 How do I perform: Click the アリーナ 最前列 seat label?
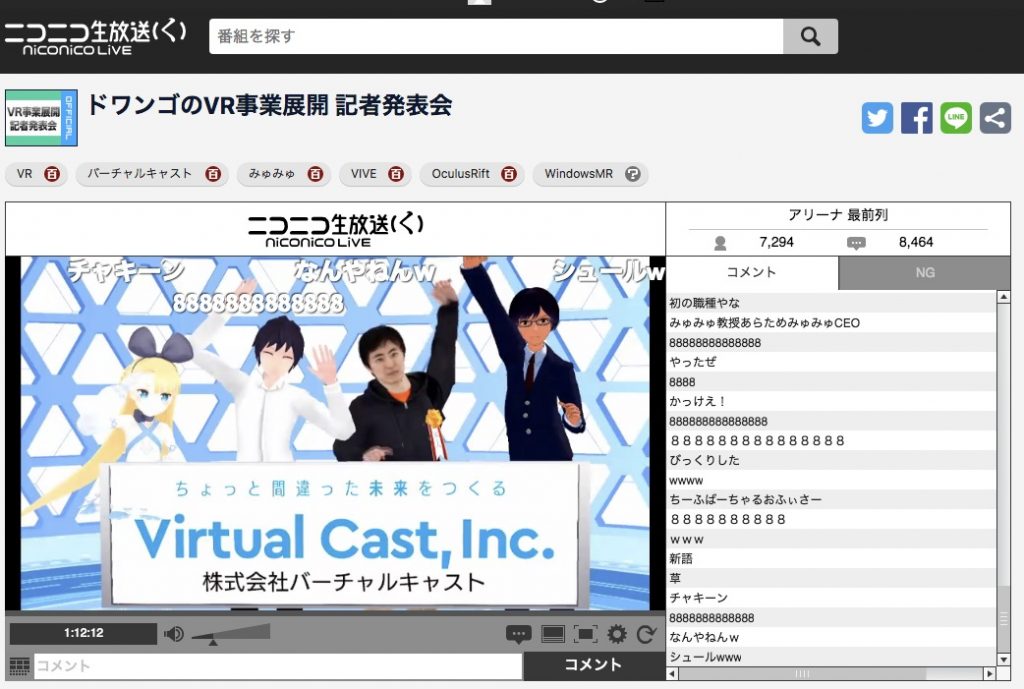tap(838, 215)
